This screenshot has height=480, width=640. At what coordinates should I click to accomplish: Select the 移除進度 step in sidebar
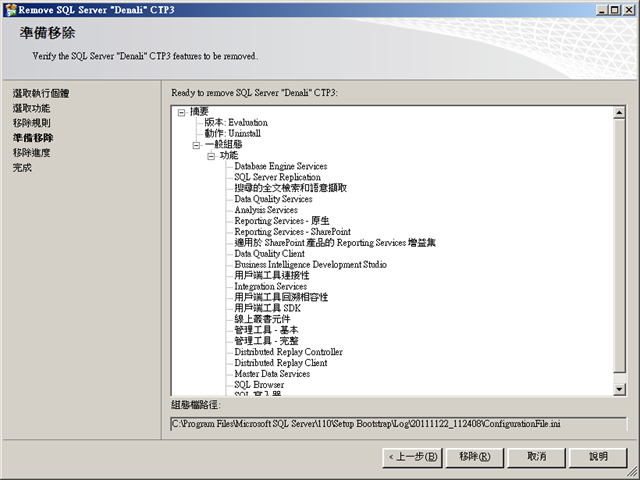(x=31, y=153)
